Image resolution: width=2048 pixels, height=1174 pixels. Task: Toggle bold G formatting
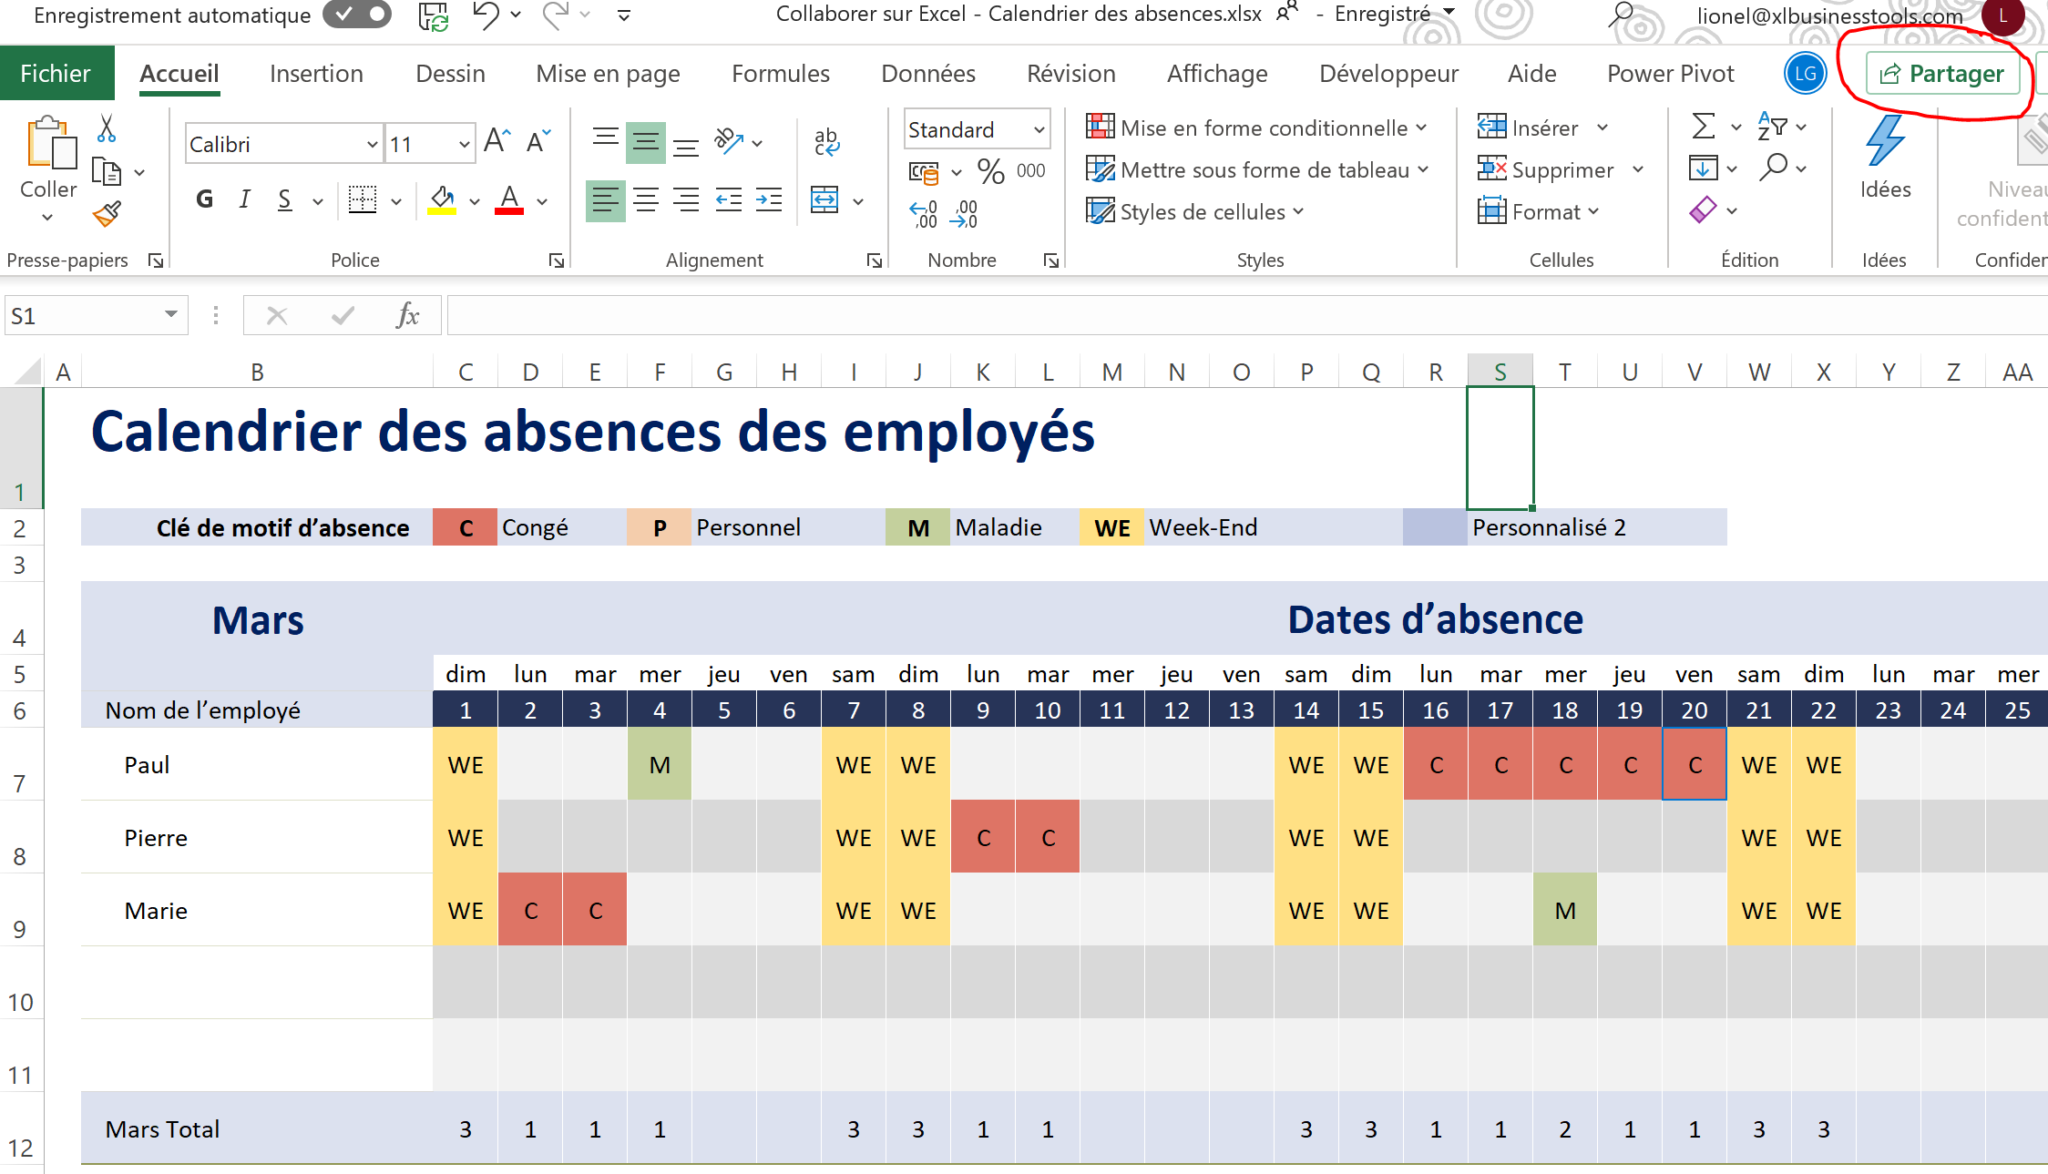[x=205, y=199]
